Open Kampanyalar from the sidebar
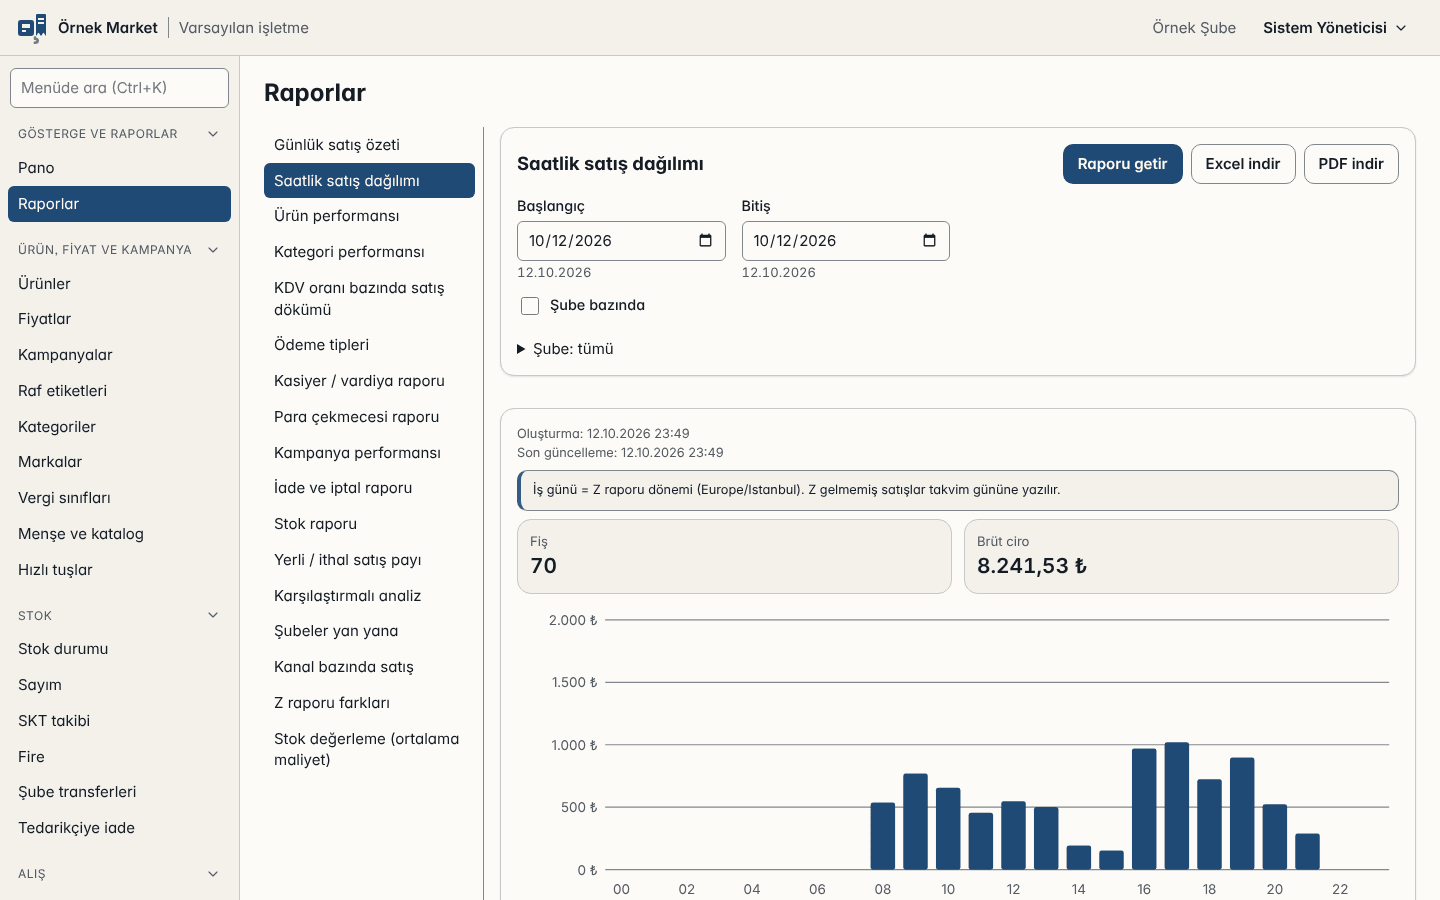 coord(119,355)
